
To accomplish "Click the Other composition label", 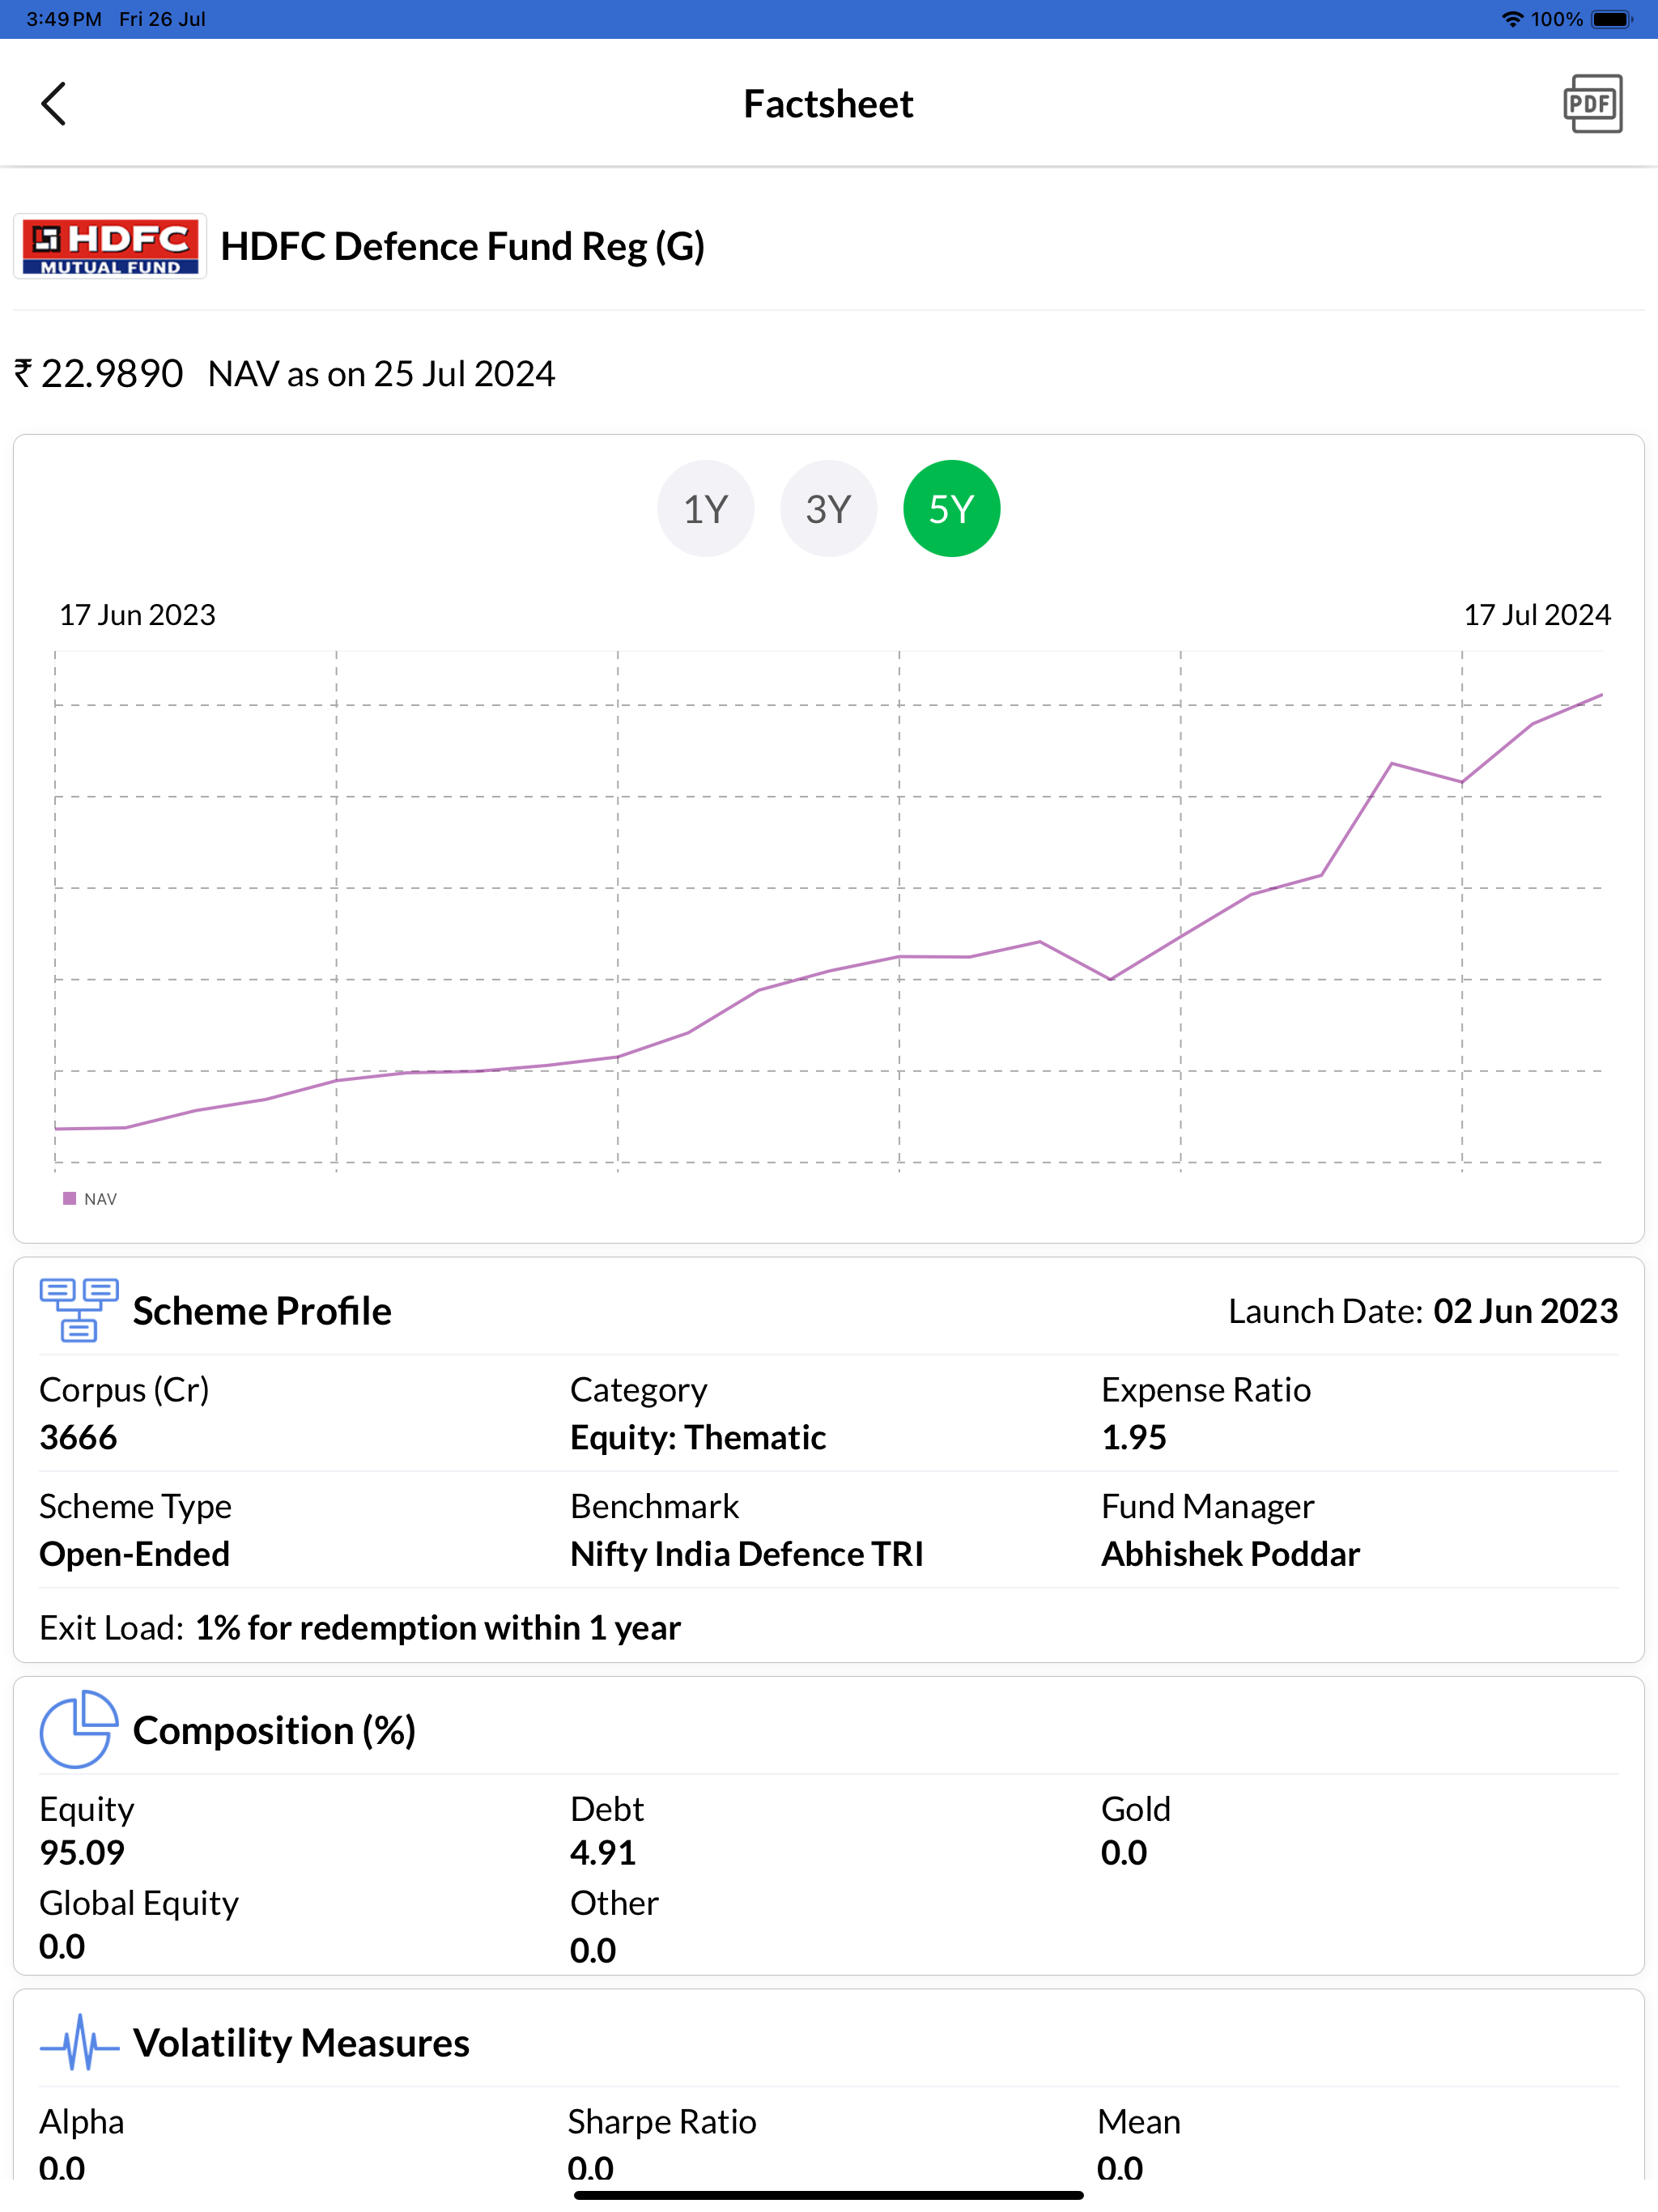I will (x=614, y=1903).
